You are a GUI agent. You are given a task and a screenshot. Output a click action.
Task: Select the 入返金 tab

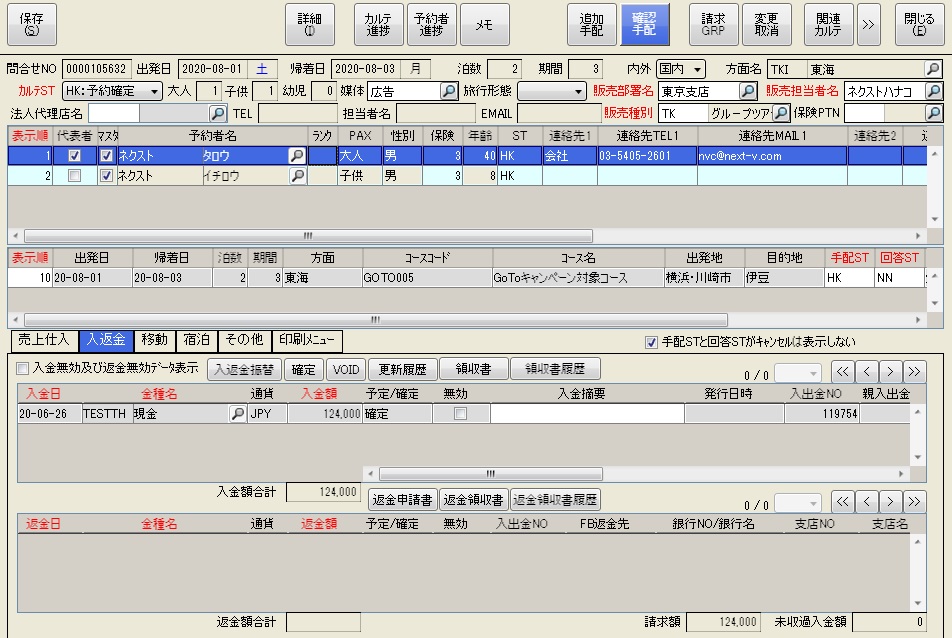(106, 340)
